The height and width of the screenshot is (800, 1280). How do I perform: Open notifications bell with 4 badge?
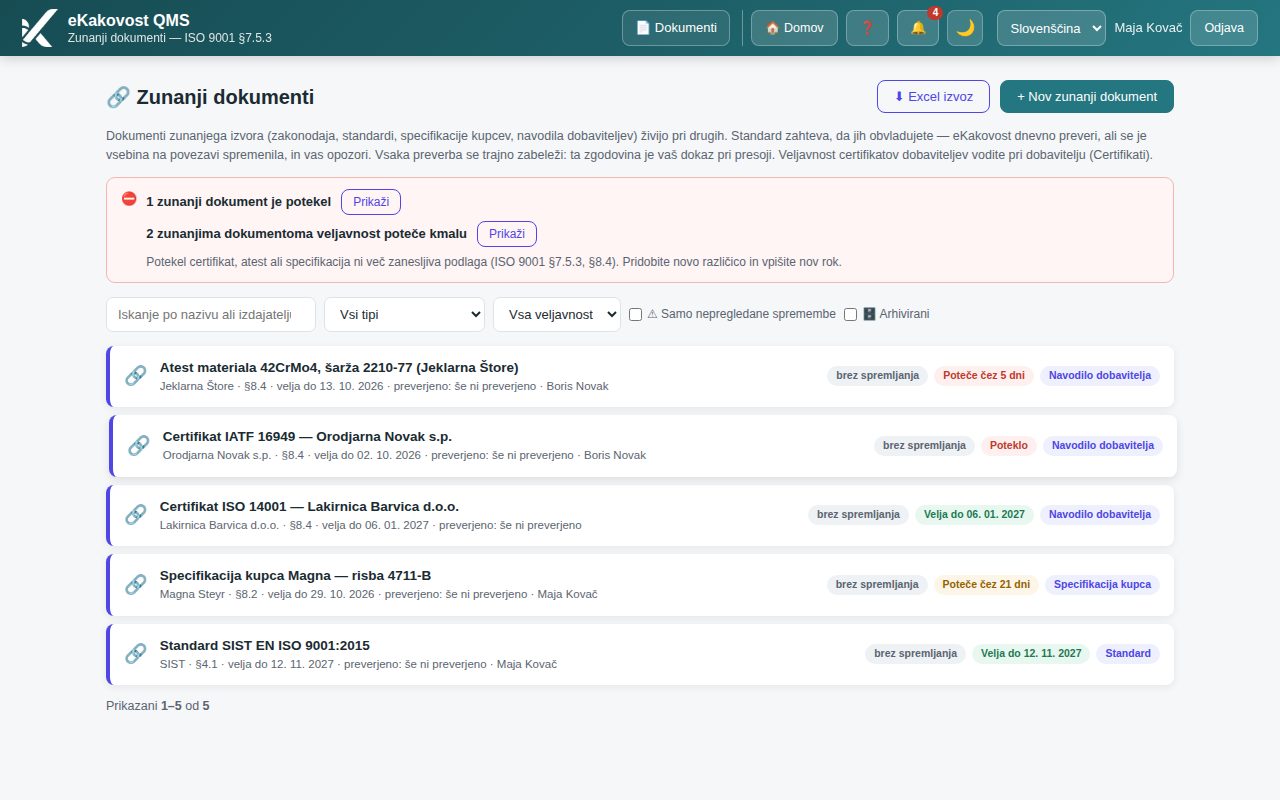tap(918, 28)
